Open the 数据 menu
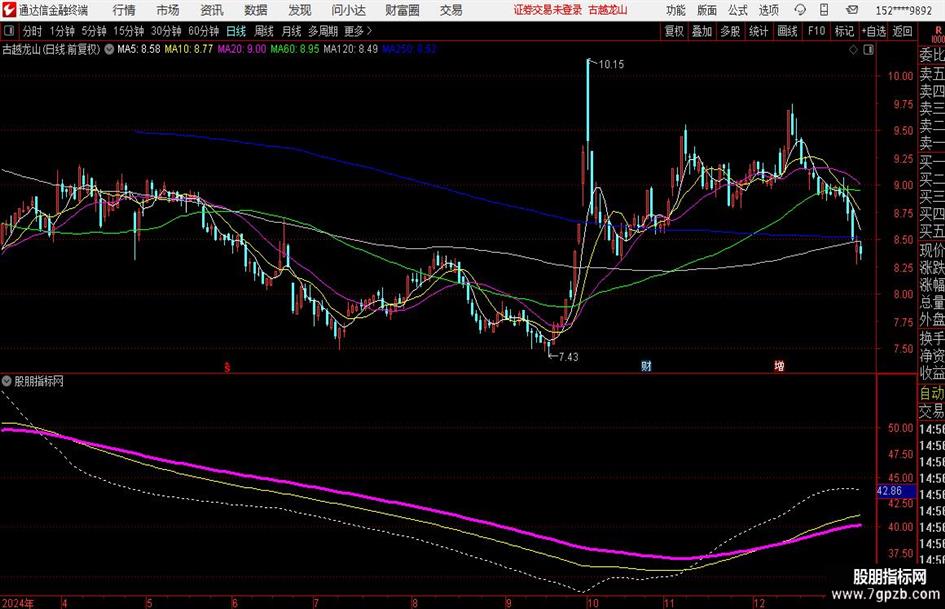The width and height of the screenshot is (945, 609). (x=256, y=10)
